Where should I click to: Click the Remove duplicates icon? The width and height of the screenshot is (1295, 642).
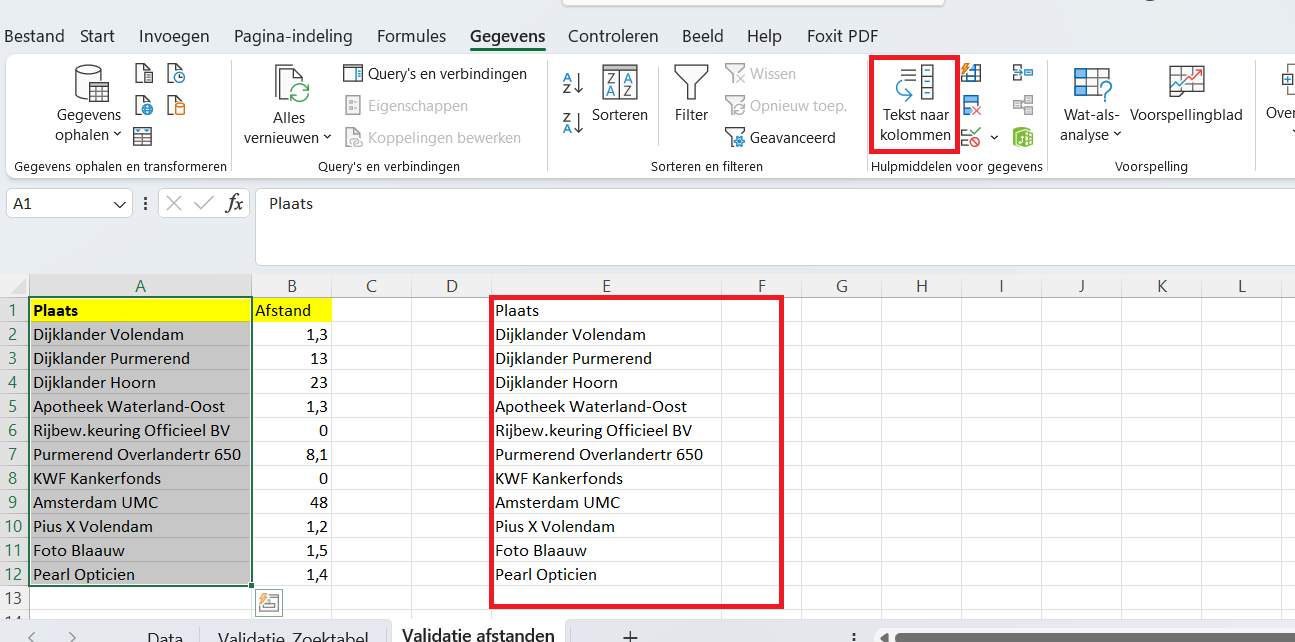971,104
